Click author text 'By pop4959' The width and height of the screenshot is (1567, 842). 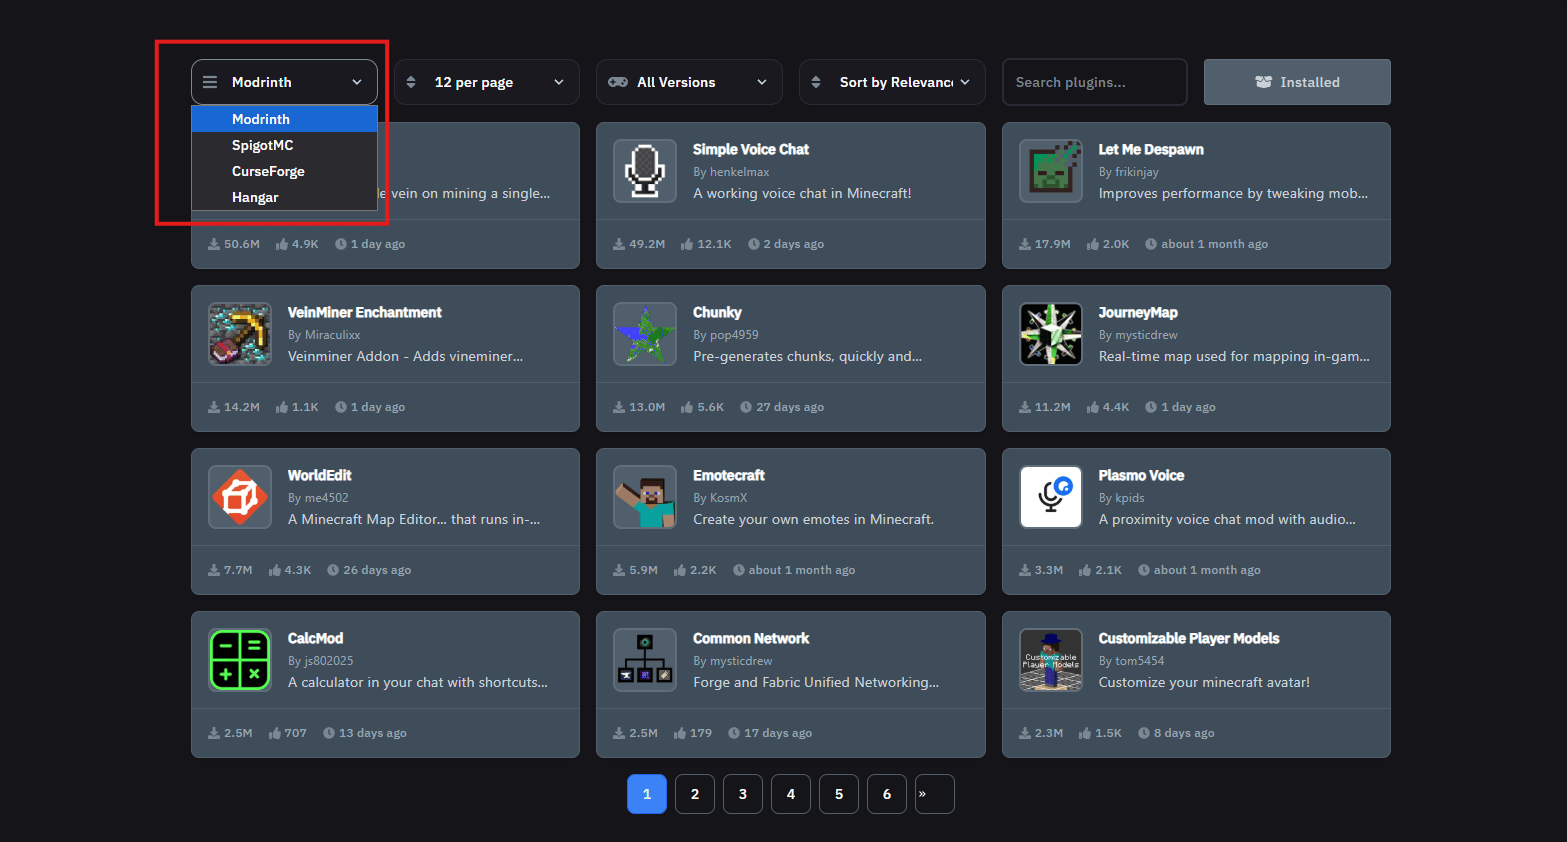point(726,335)
